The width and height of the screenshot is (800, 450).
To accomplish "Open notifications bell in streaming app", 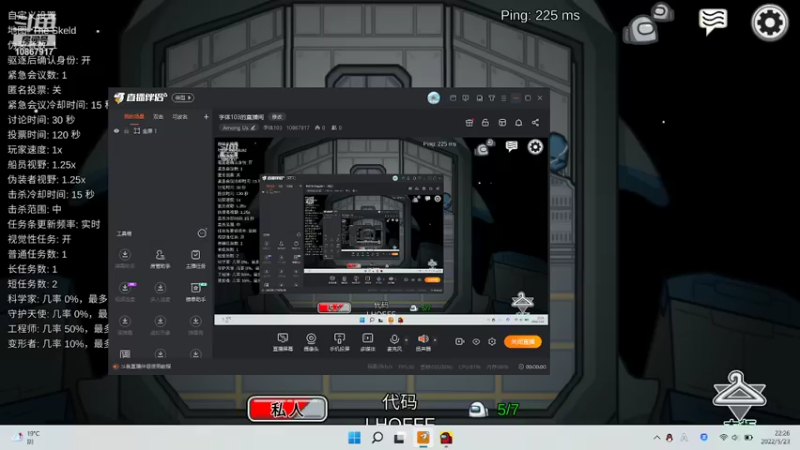I will tap(518, 122).
